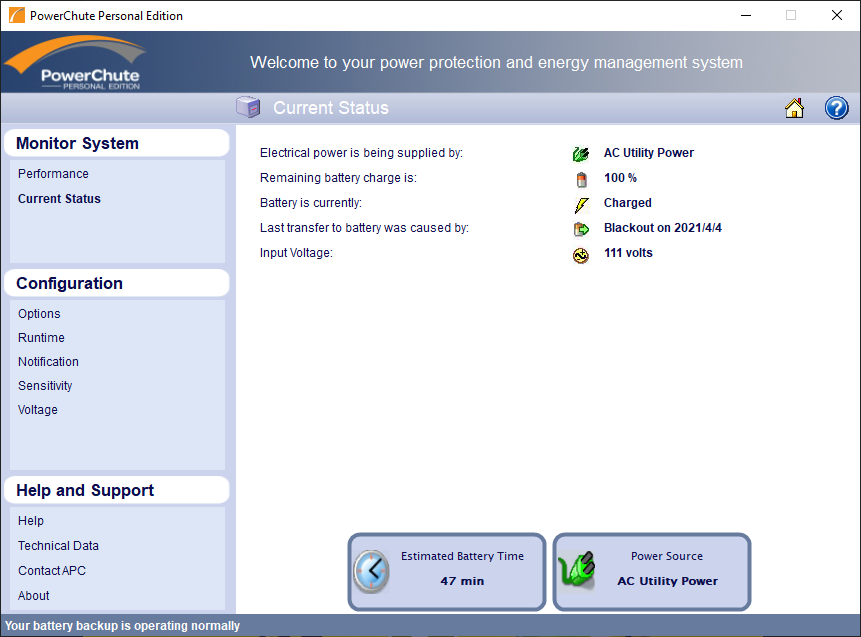Click the '100 %' battery charge value
Image resolution: width=861 pixels, height=637 pixels.
point(620,178)
